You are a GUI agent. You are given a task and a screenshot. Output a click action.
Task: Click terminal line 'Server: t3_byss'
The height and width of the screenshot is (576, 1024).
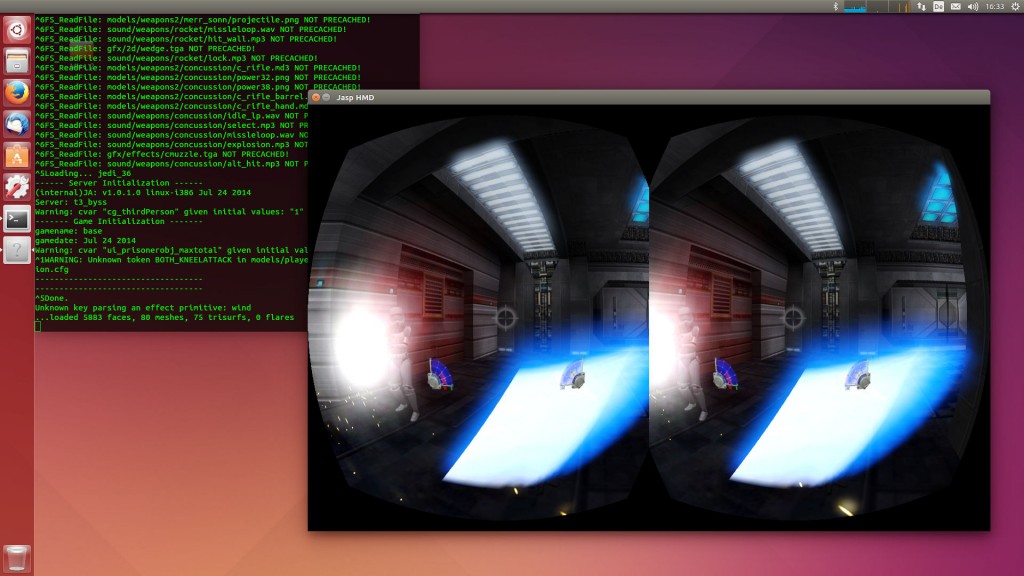(71, 202)
